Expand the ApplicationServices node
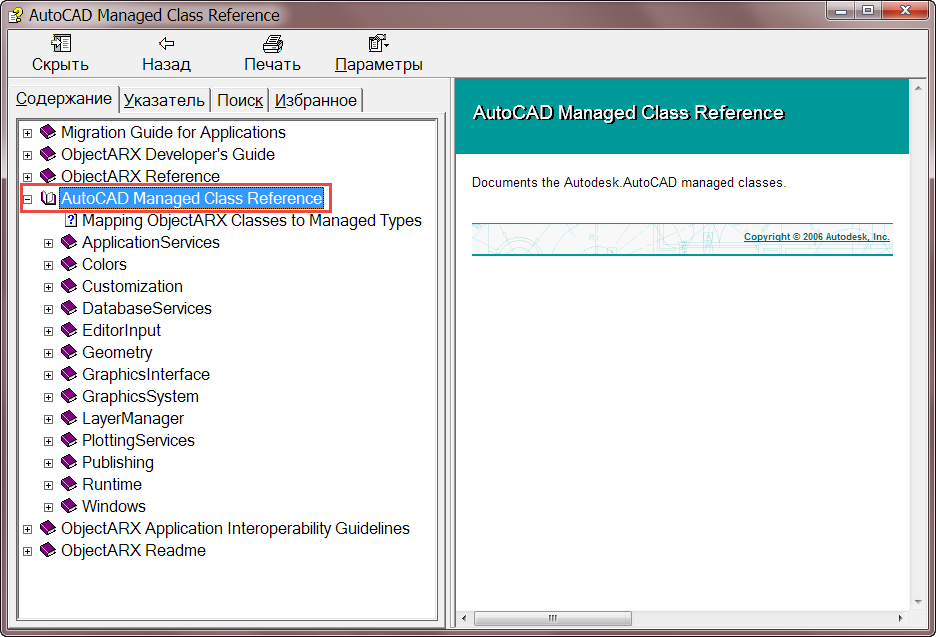 [x=49, y=244]
